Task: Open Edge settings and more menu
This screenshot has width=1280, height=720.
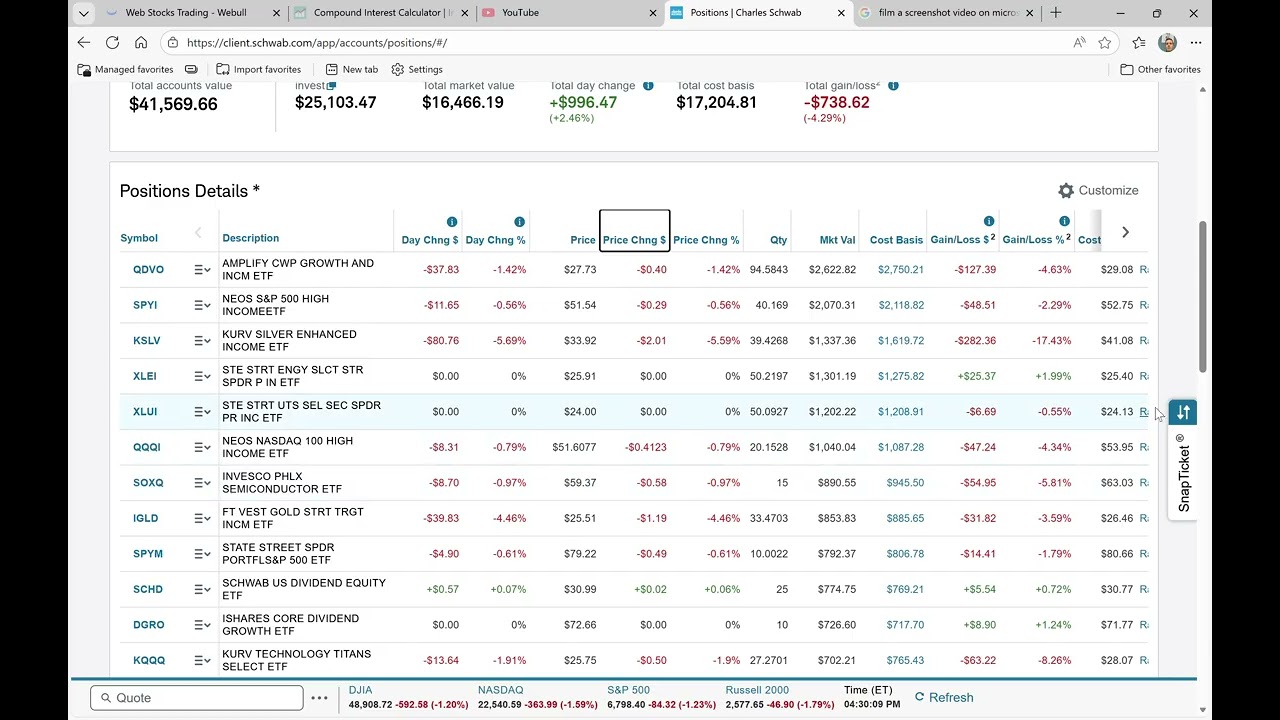Action: click(1196, 43)
